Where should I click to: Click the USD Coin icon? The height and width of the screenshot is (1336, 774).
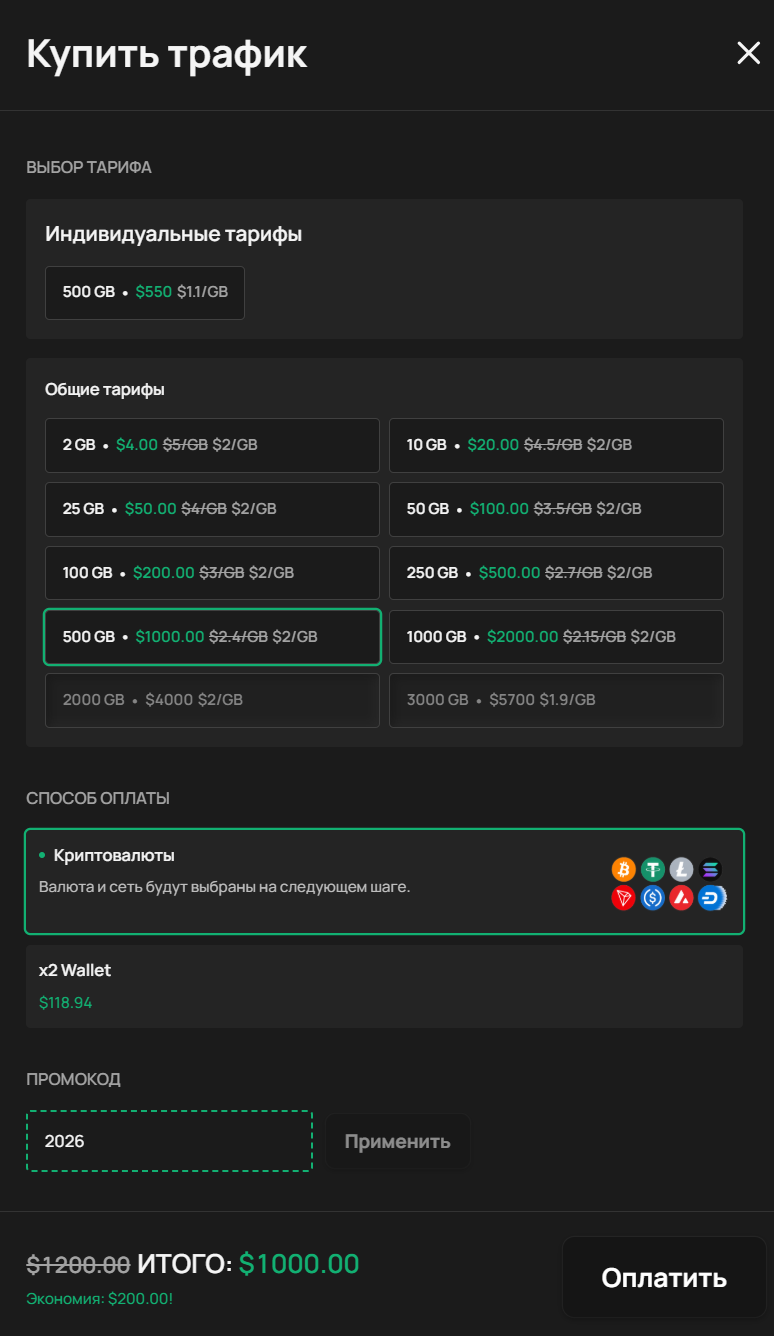click(653, 897)
